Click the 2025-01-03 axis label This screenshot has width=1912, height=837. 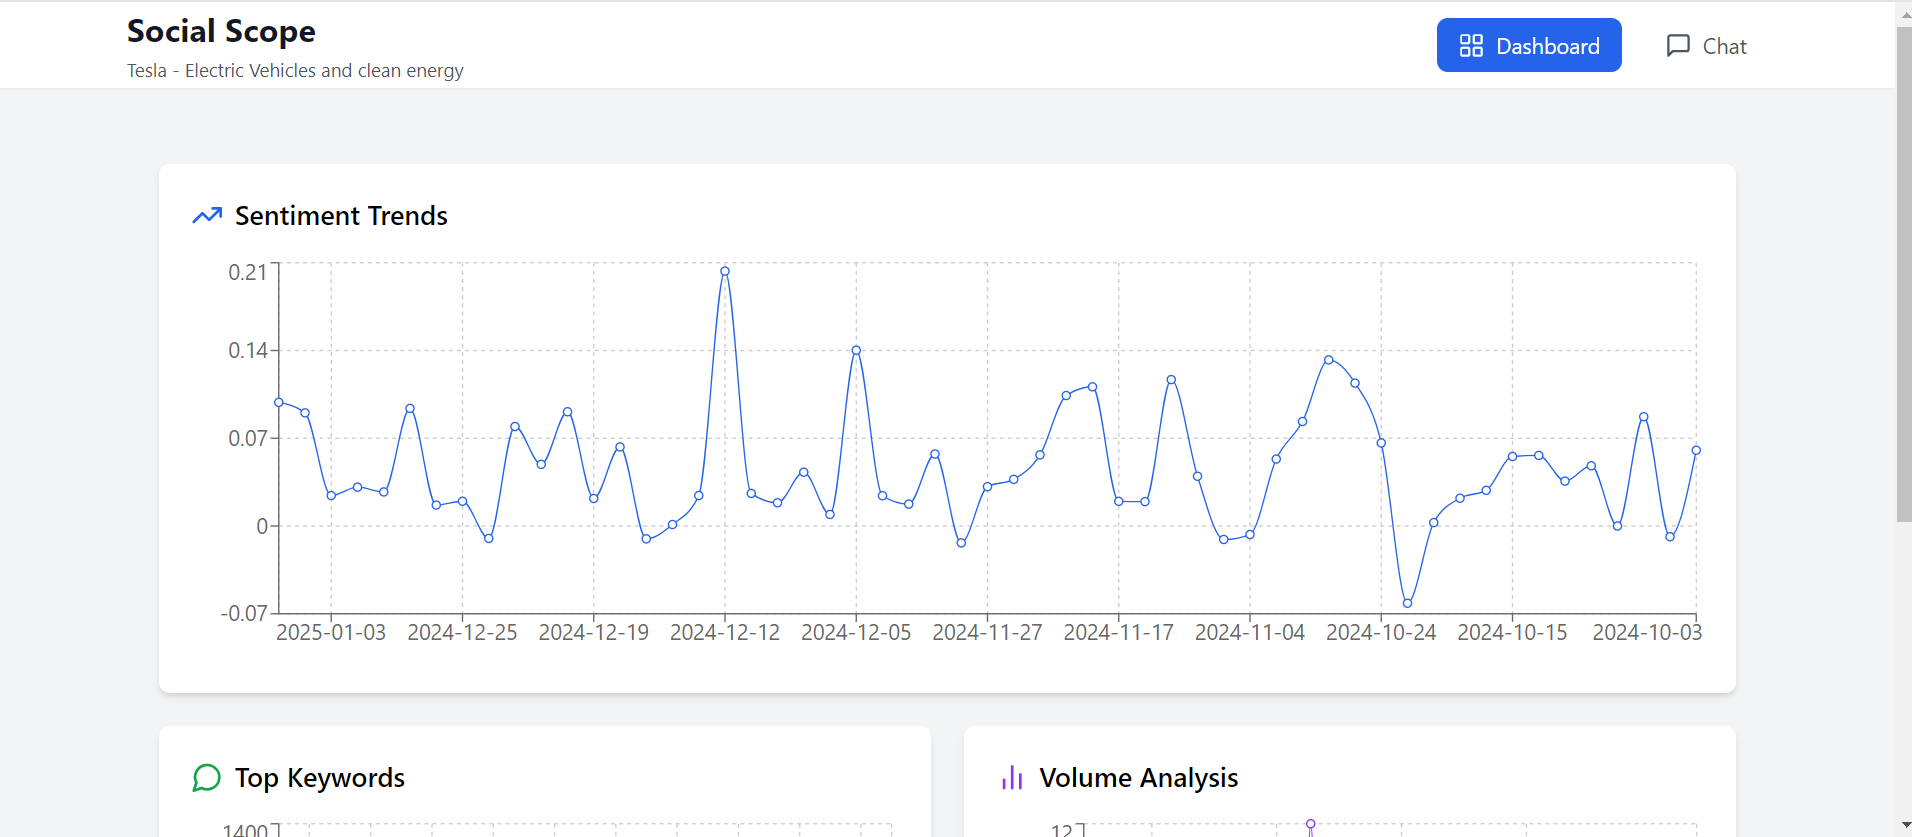[x=331, y=633]
